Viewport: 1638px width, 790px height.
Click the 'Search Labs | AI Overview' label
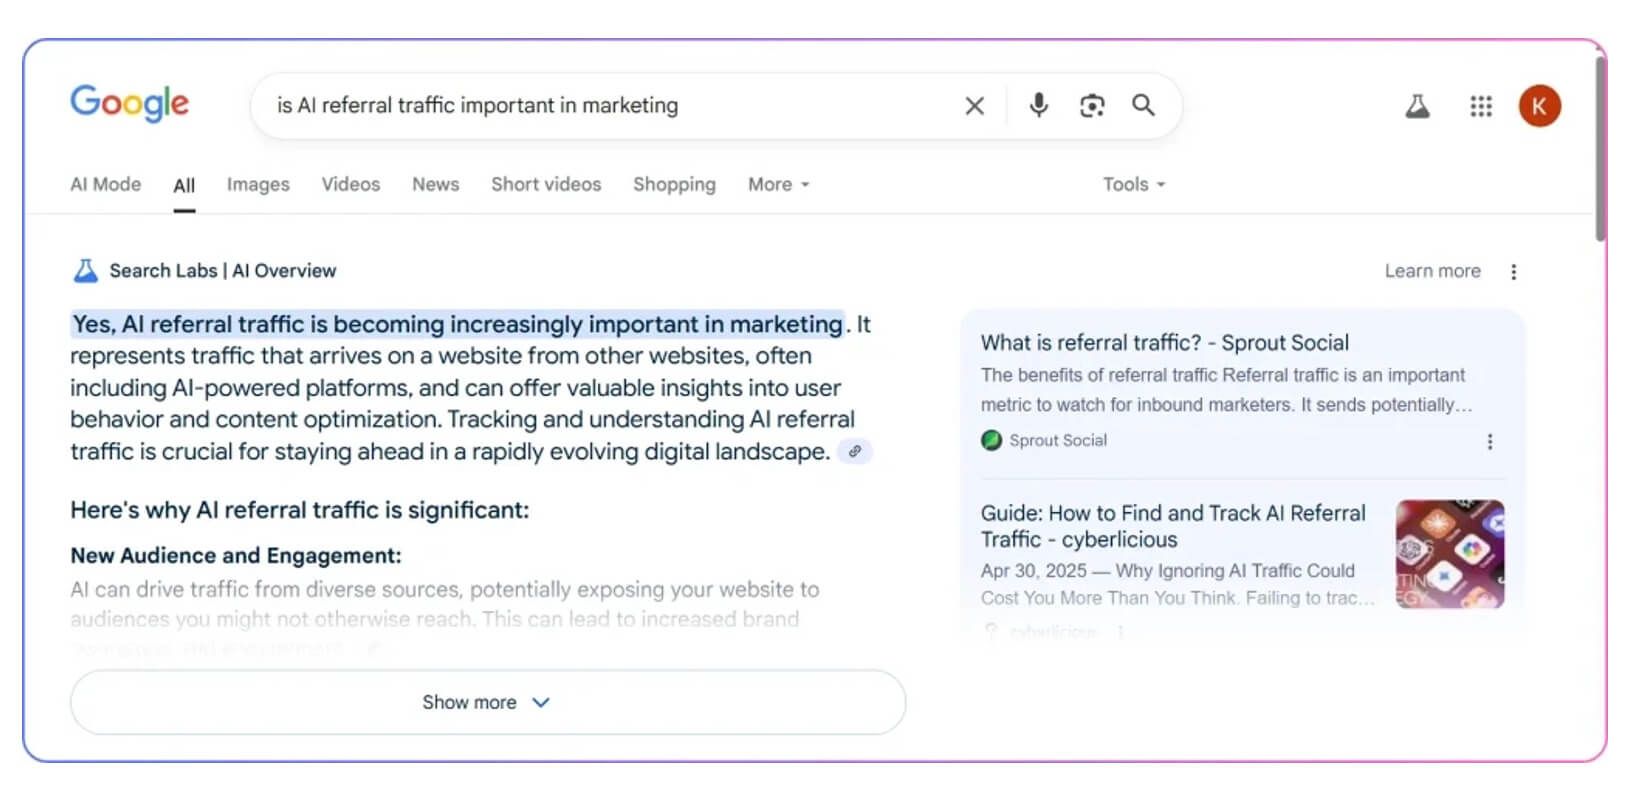pos(223,271)
